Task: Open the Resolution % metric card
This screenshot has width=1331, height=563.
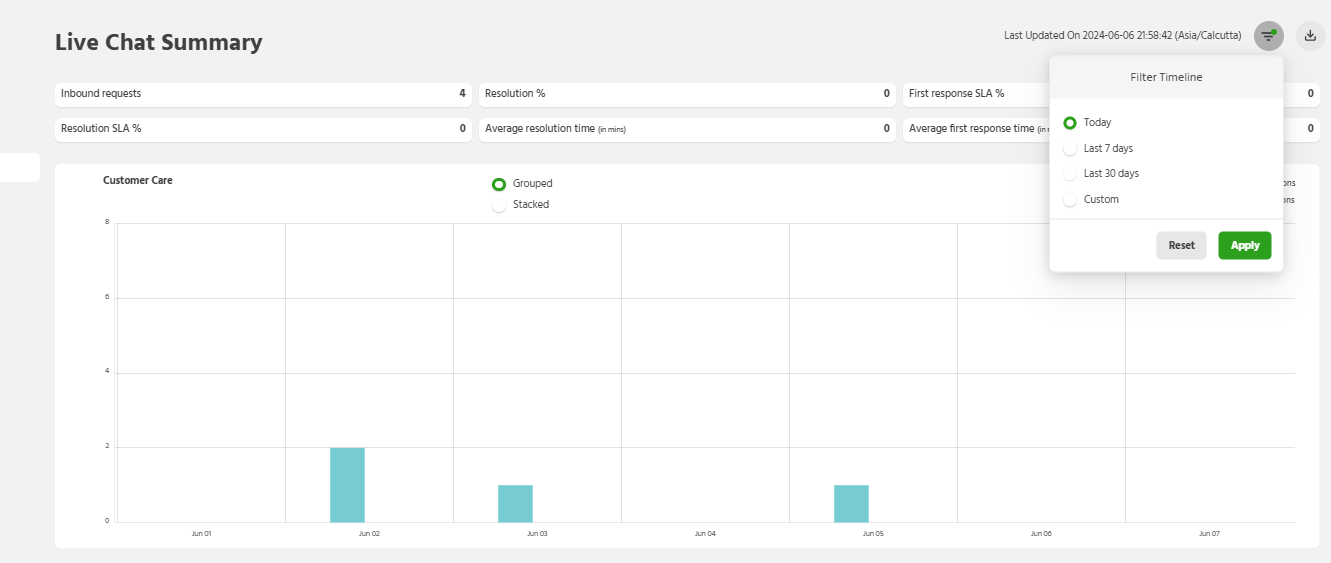Action: 687,94
